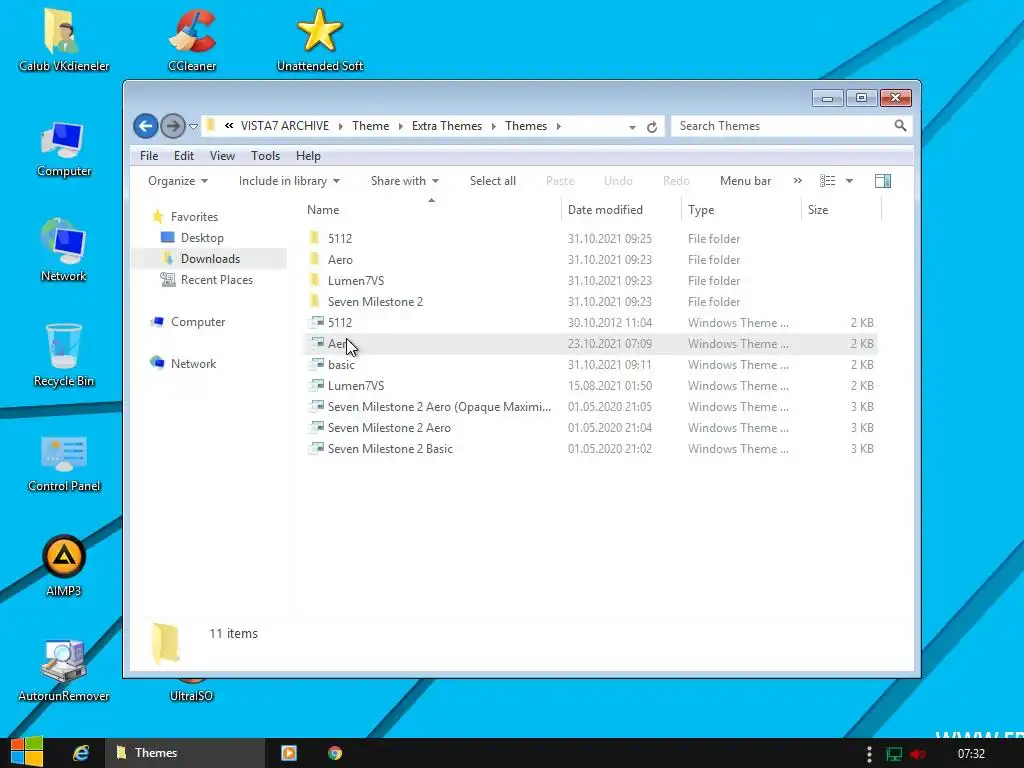Screen dimensions: 1024x768
Task: Select Computer in navigation pane
Action: [197, 322]
